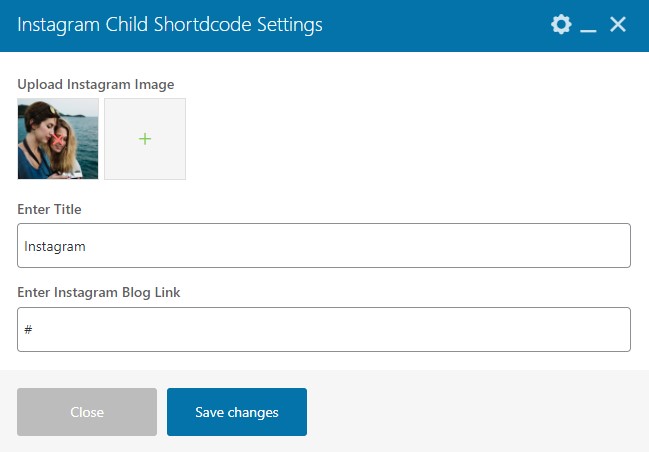Image resolution: width=649 pixels, height=452 pixels.
Task: Add another image with the green plus
Action: 145,139
